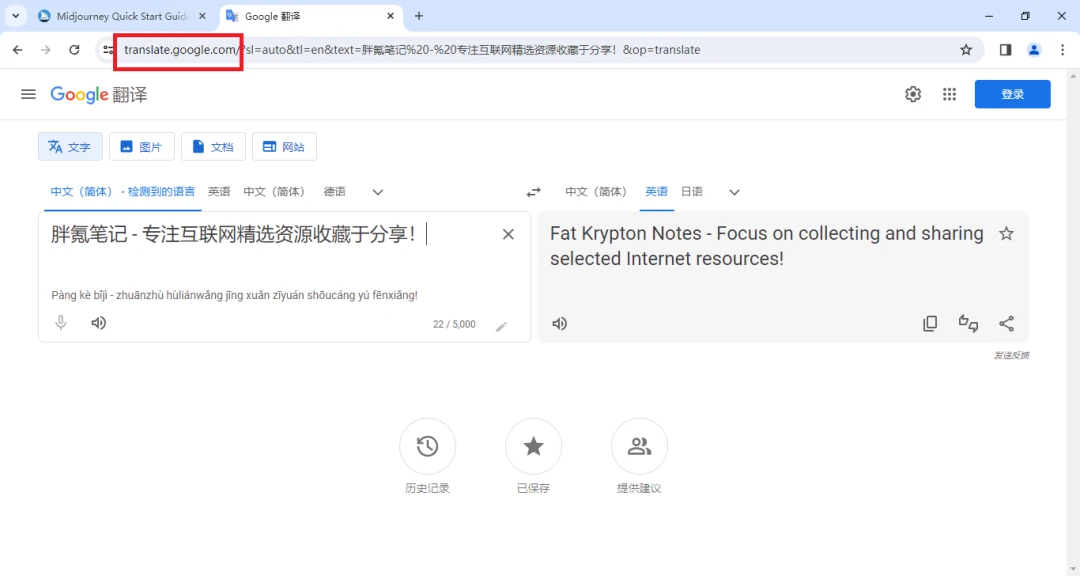1080x576 pixels.
Task: Bookmark this page with the star
Action: pos(966,50)
